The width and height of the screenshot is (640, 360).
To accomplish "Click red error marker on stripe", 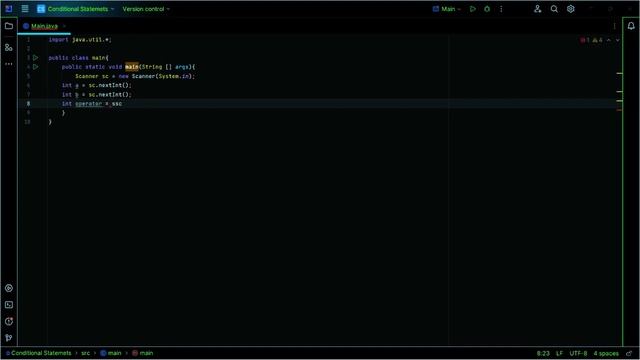I will pos(619,110).
